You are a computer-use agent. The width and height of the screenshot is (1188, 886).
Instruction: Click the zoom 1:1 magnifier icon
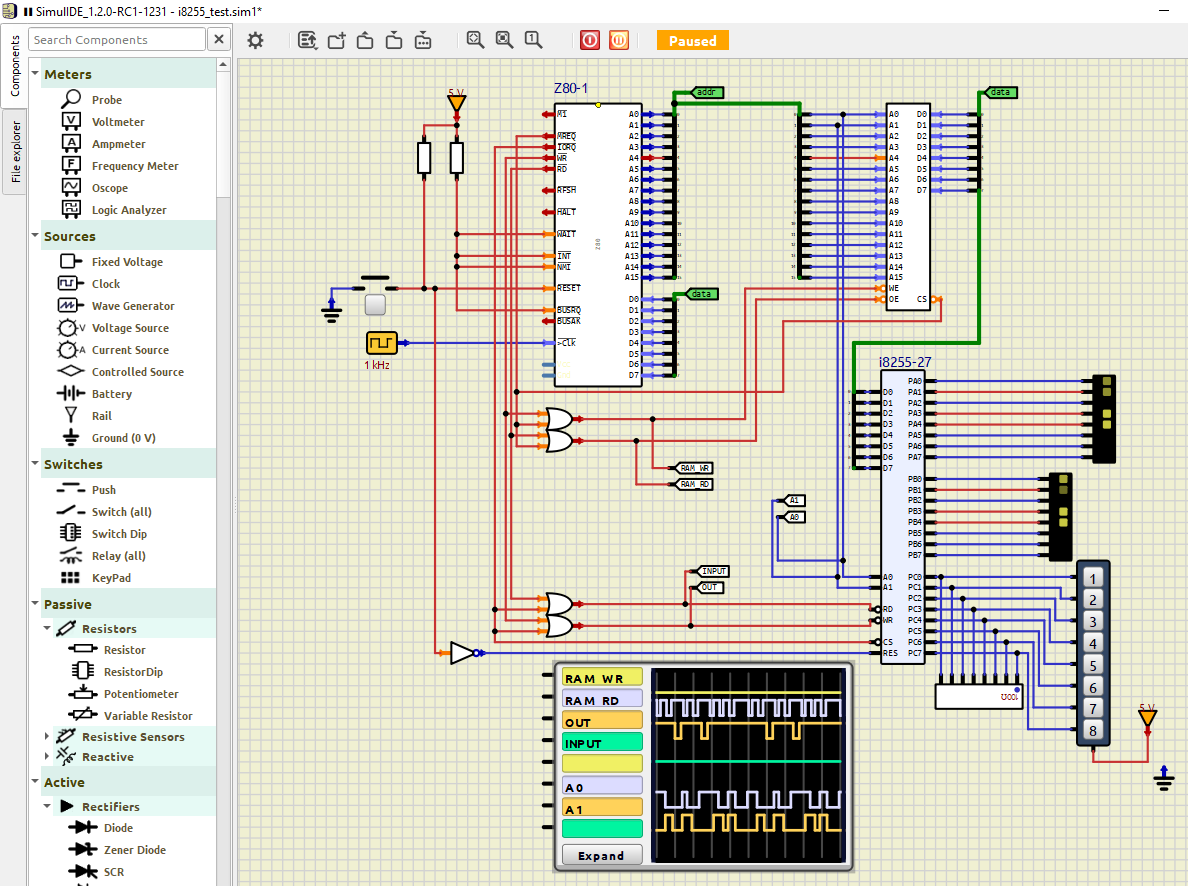[533, 40]
